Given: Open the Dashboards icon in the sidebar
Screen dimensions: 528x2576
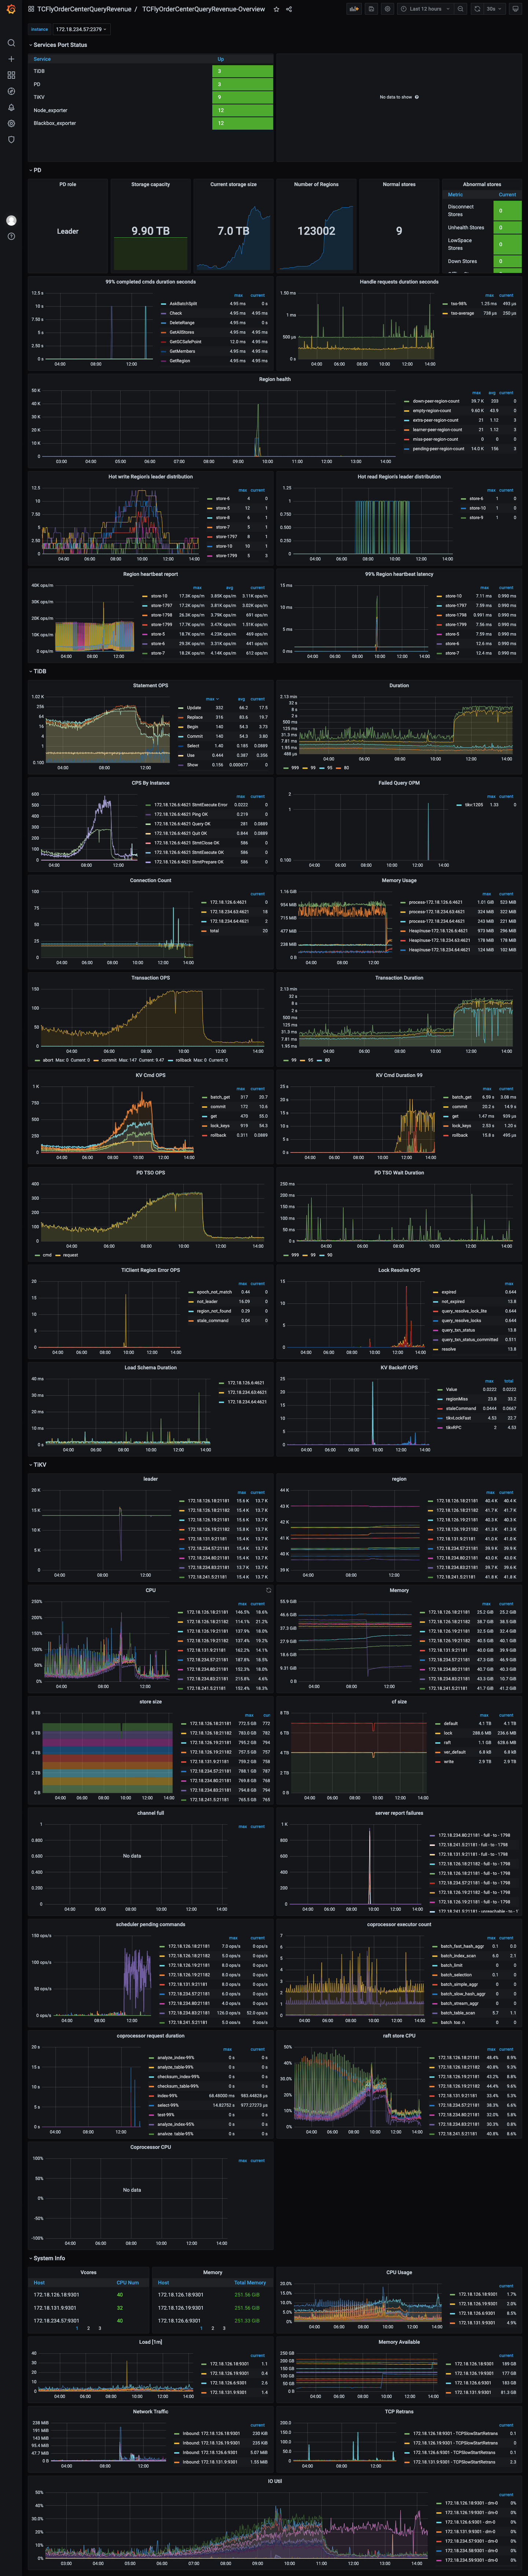Looking at the screenshot, I should pyautogui.click(x=11, y=75).
